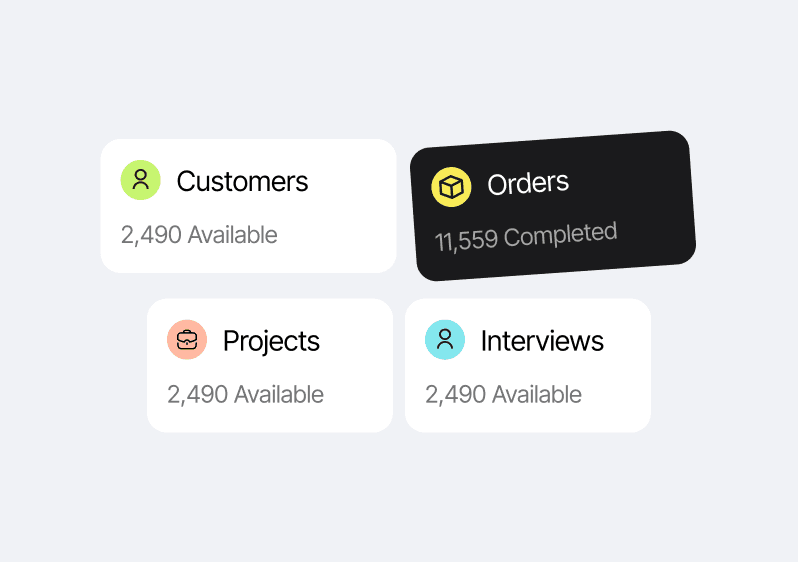Click the word Available under Interviews

coord(537,395)
